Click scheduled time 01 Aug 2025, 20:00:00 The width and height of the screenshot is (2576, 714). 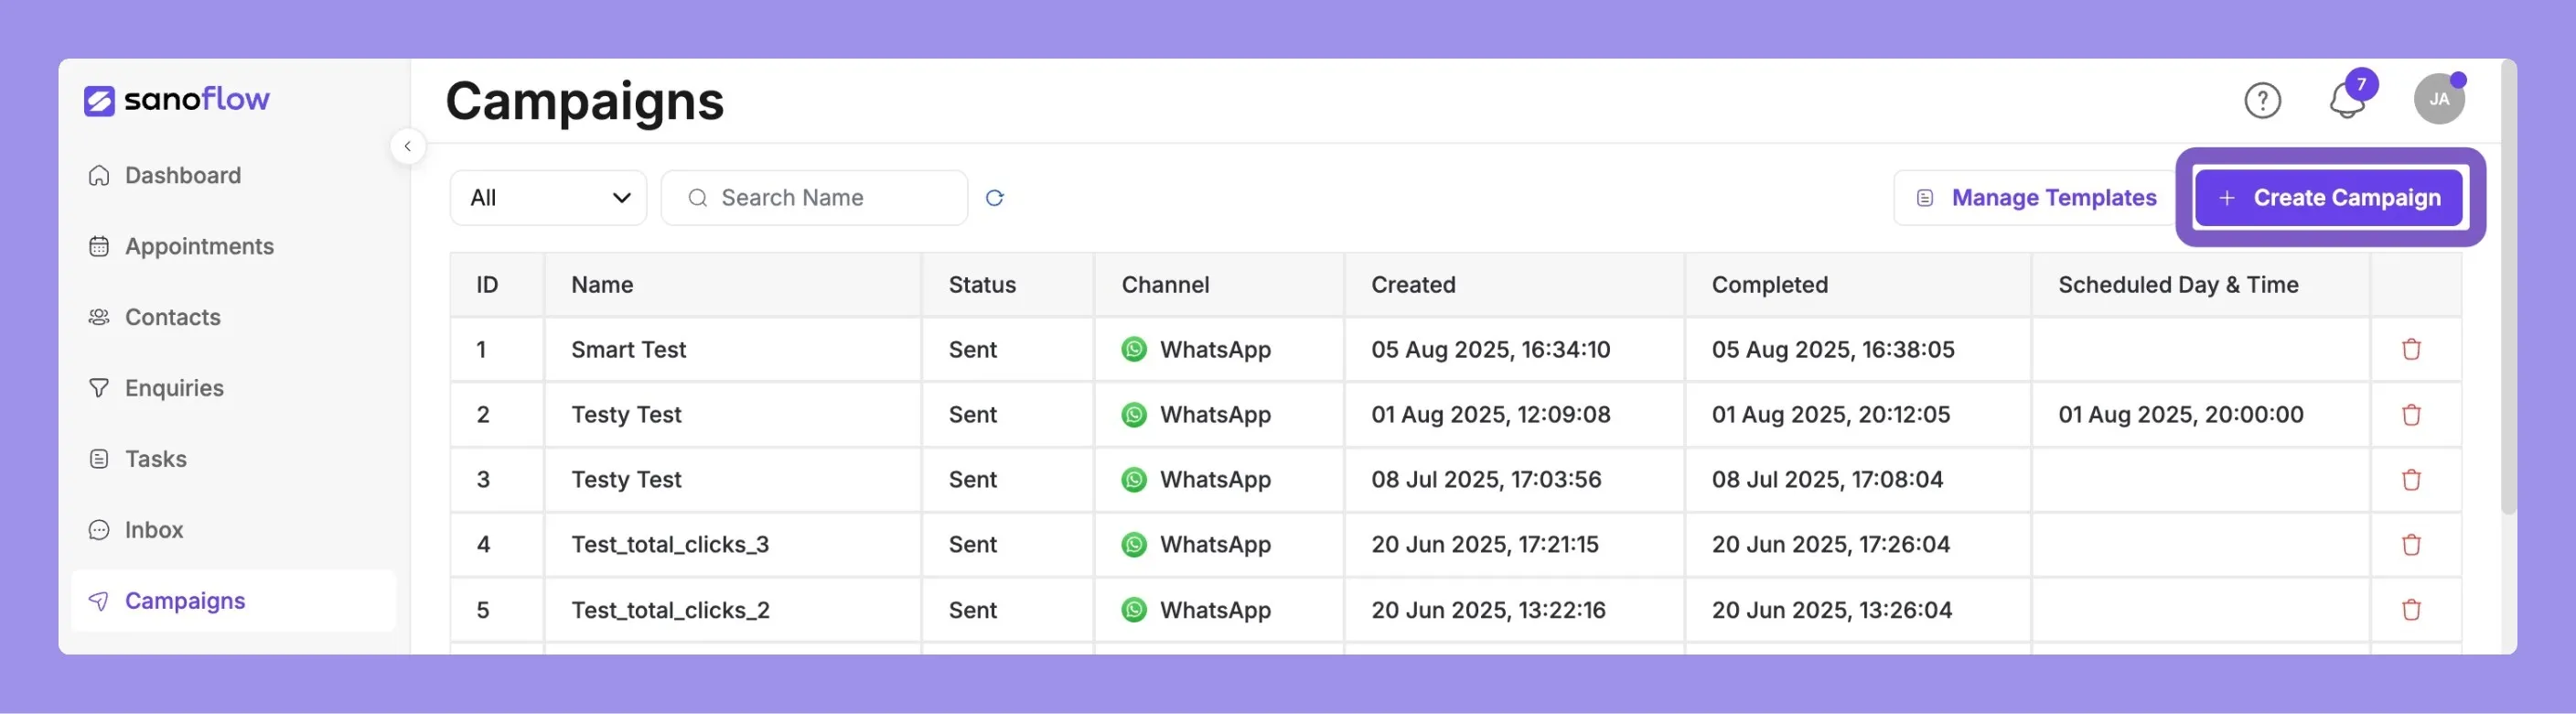2180,415
